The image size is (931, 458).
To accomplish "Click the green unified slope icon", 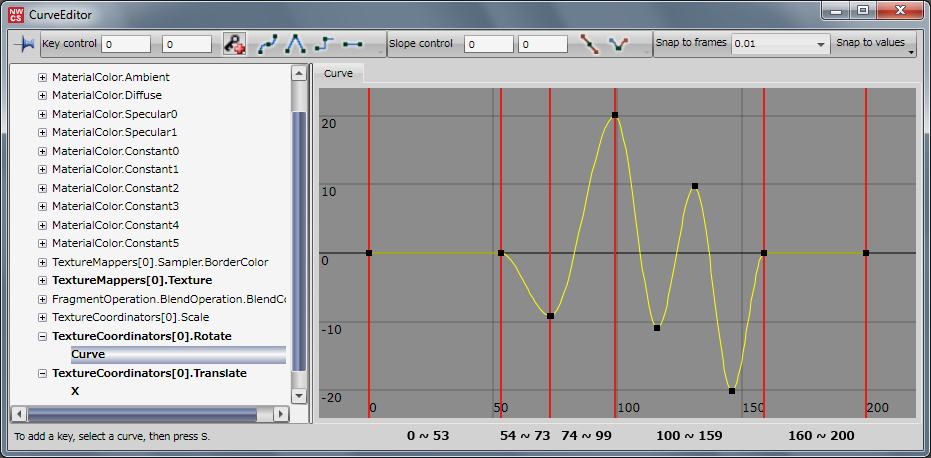I will pyautogui.click(x=619, y=44).
